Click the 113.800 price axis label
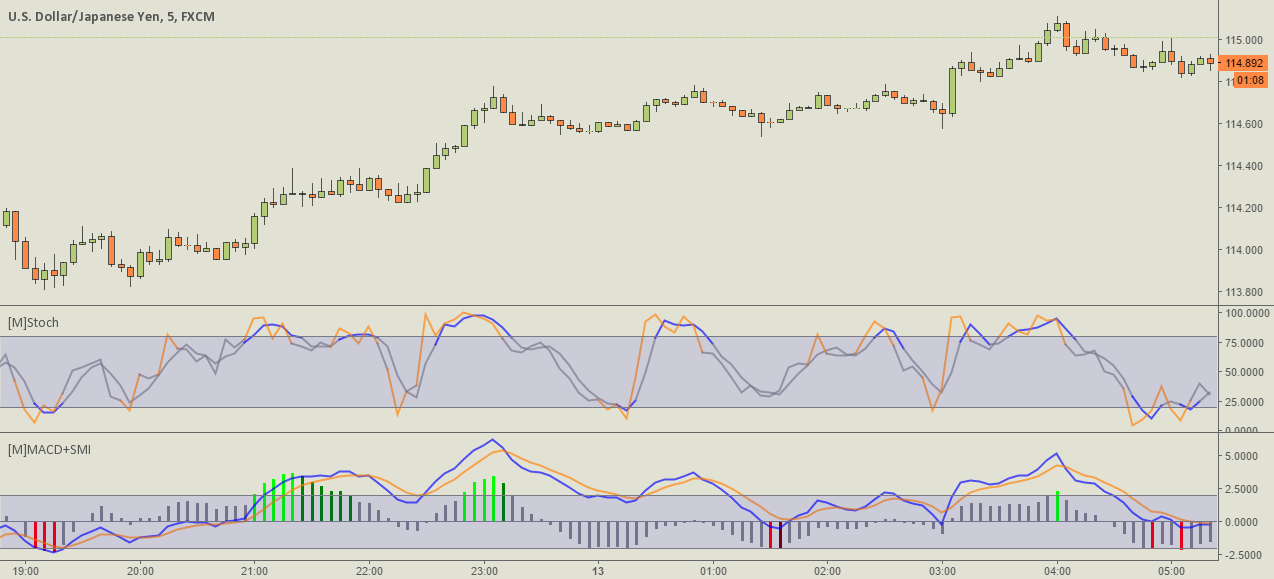The image size is (1274, 579). 1244,293
